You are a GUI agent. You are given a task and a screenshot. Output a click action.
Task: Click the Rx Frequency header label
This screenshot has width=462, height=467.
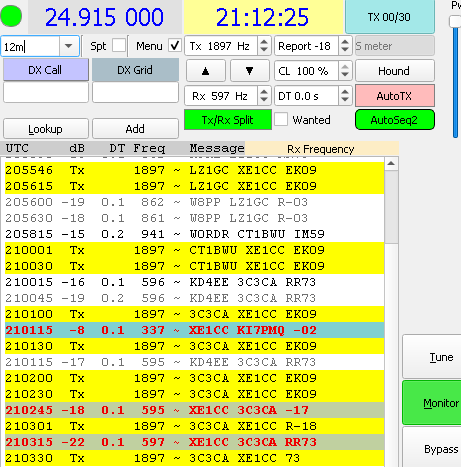point(321,149)
